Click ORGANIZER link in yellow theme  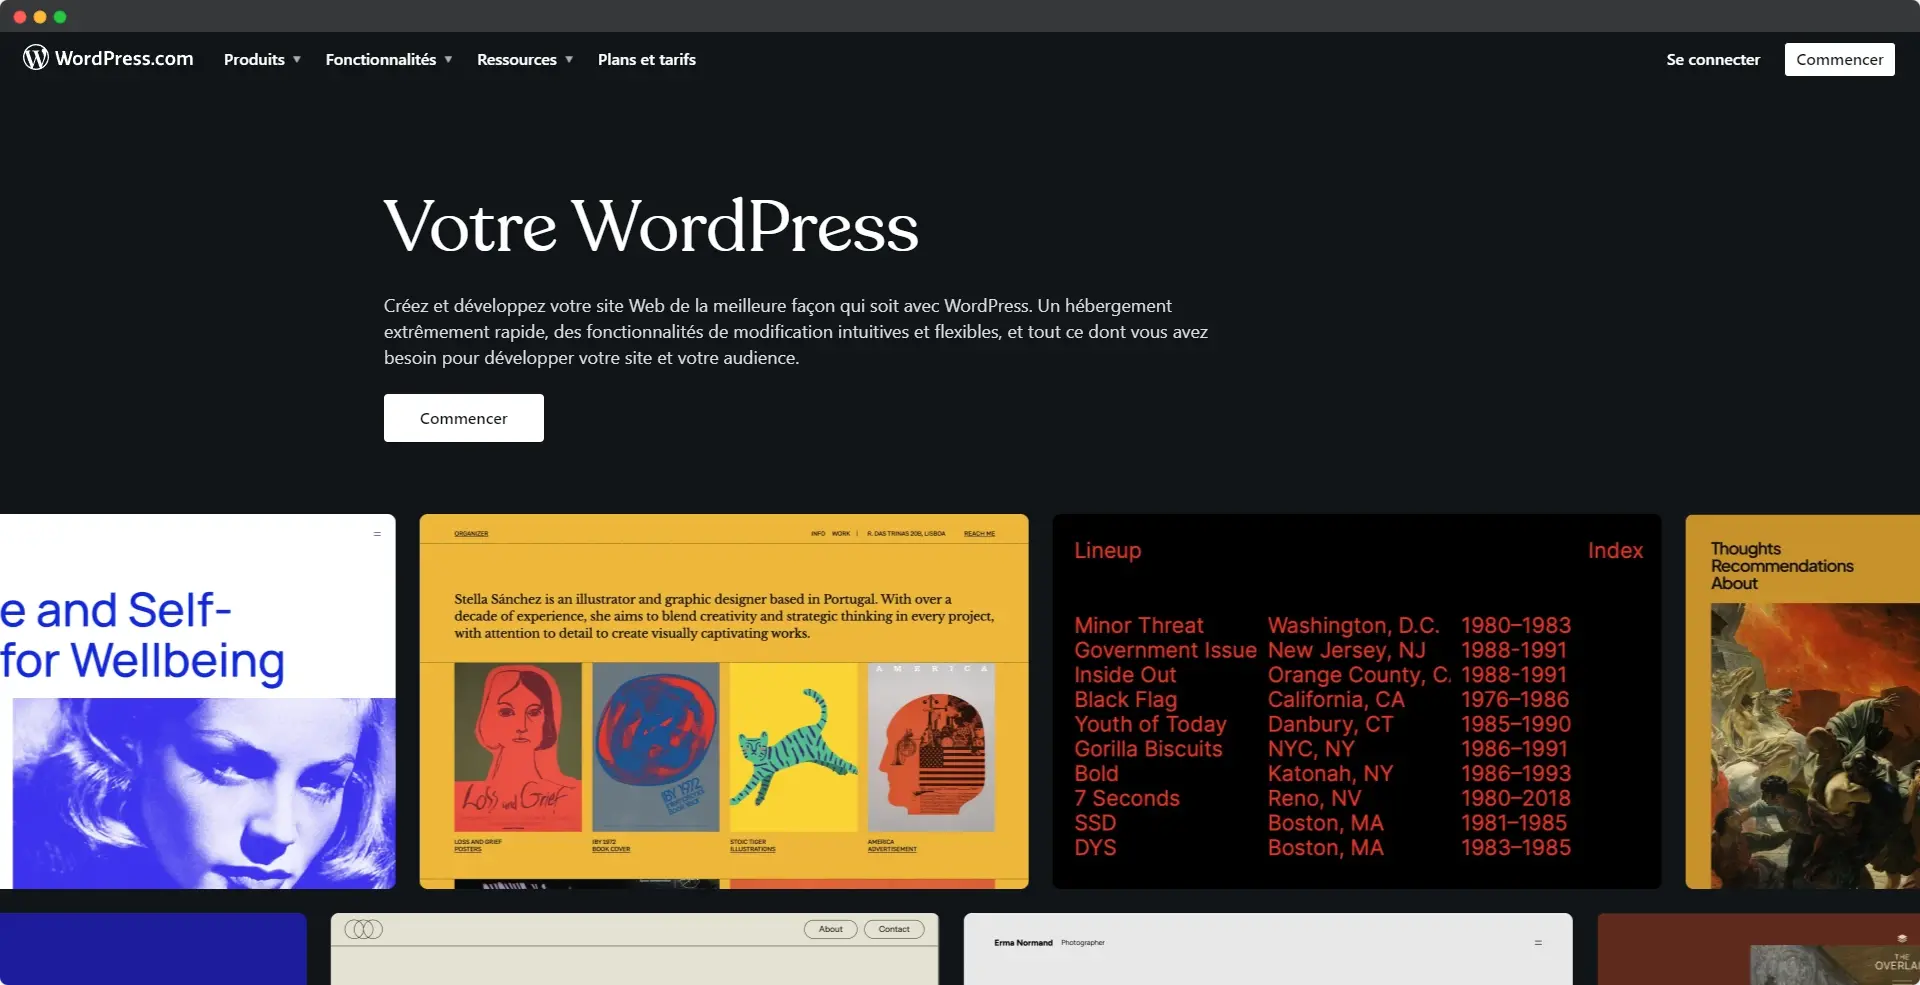point(471,534)
